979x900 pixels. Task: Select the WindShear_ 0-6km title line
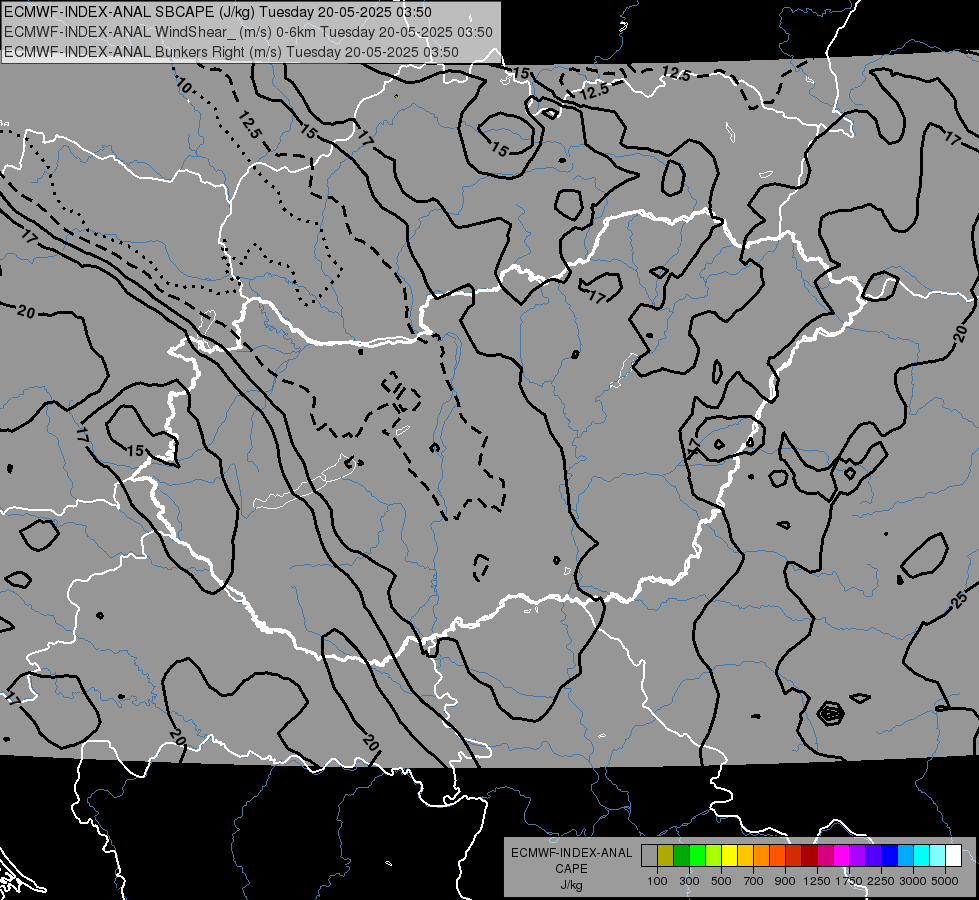[248, 32]
